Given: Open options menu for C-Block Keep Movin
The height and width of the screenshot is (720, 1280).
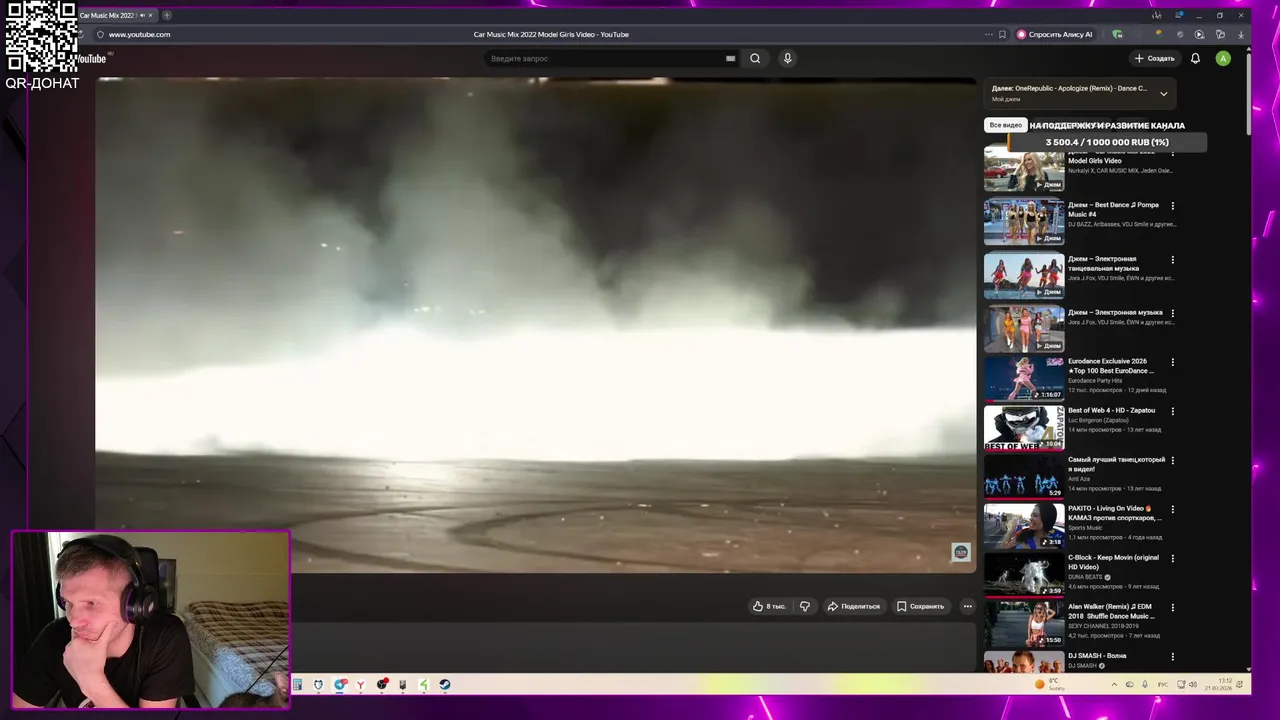Looking at the screenshot, I should 1173,558.
